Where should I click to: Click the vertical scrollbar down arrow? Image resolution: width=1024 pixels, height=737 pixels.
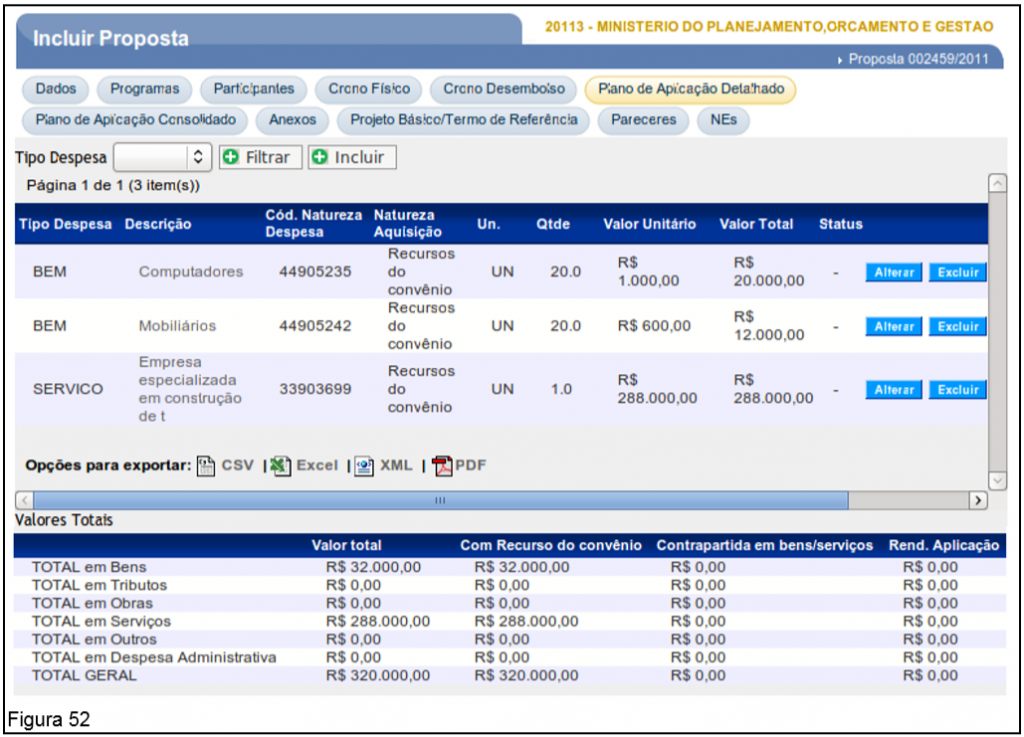click(997, 481)
